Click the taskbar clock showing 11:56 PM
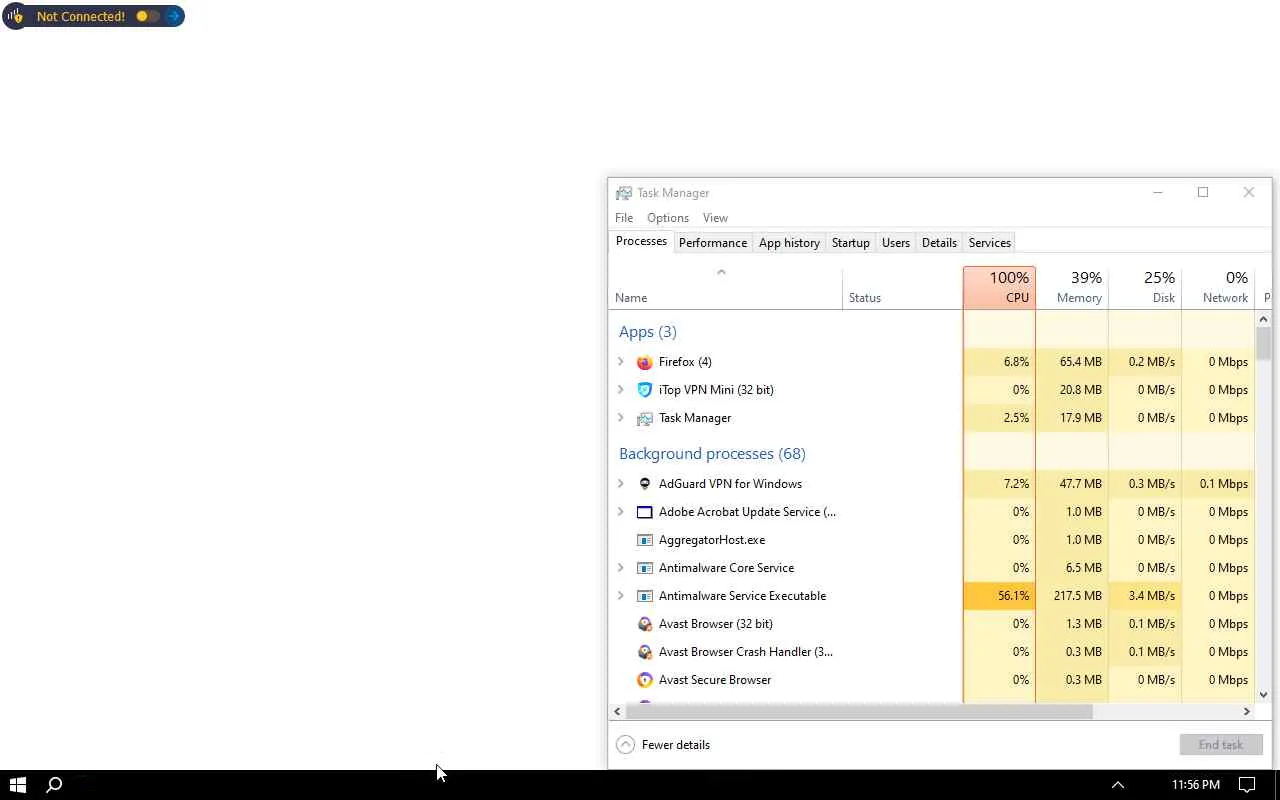 click(x=1196, y=785)
